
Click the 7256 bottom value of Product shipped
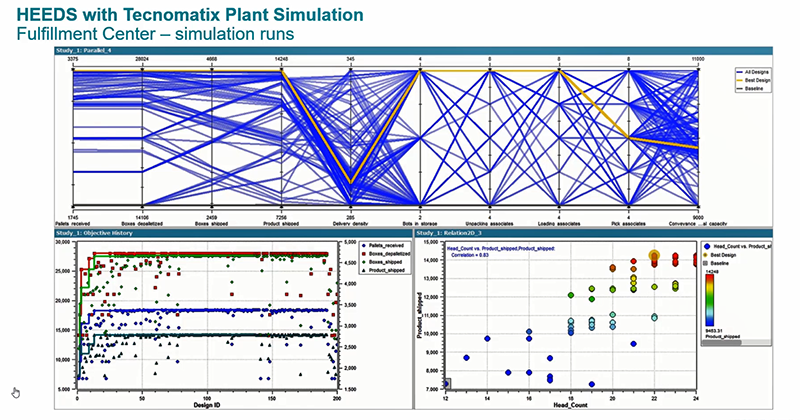click(281, 218)
